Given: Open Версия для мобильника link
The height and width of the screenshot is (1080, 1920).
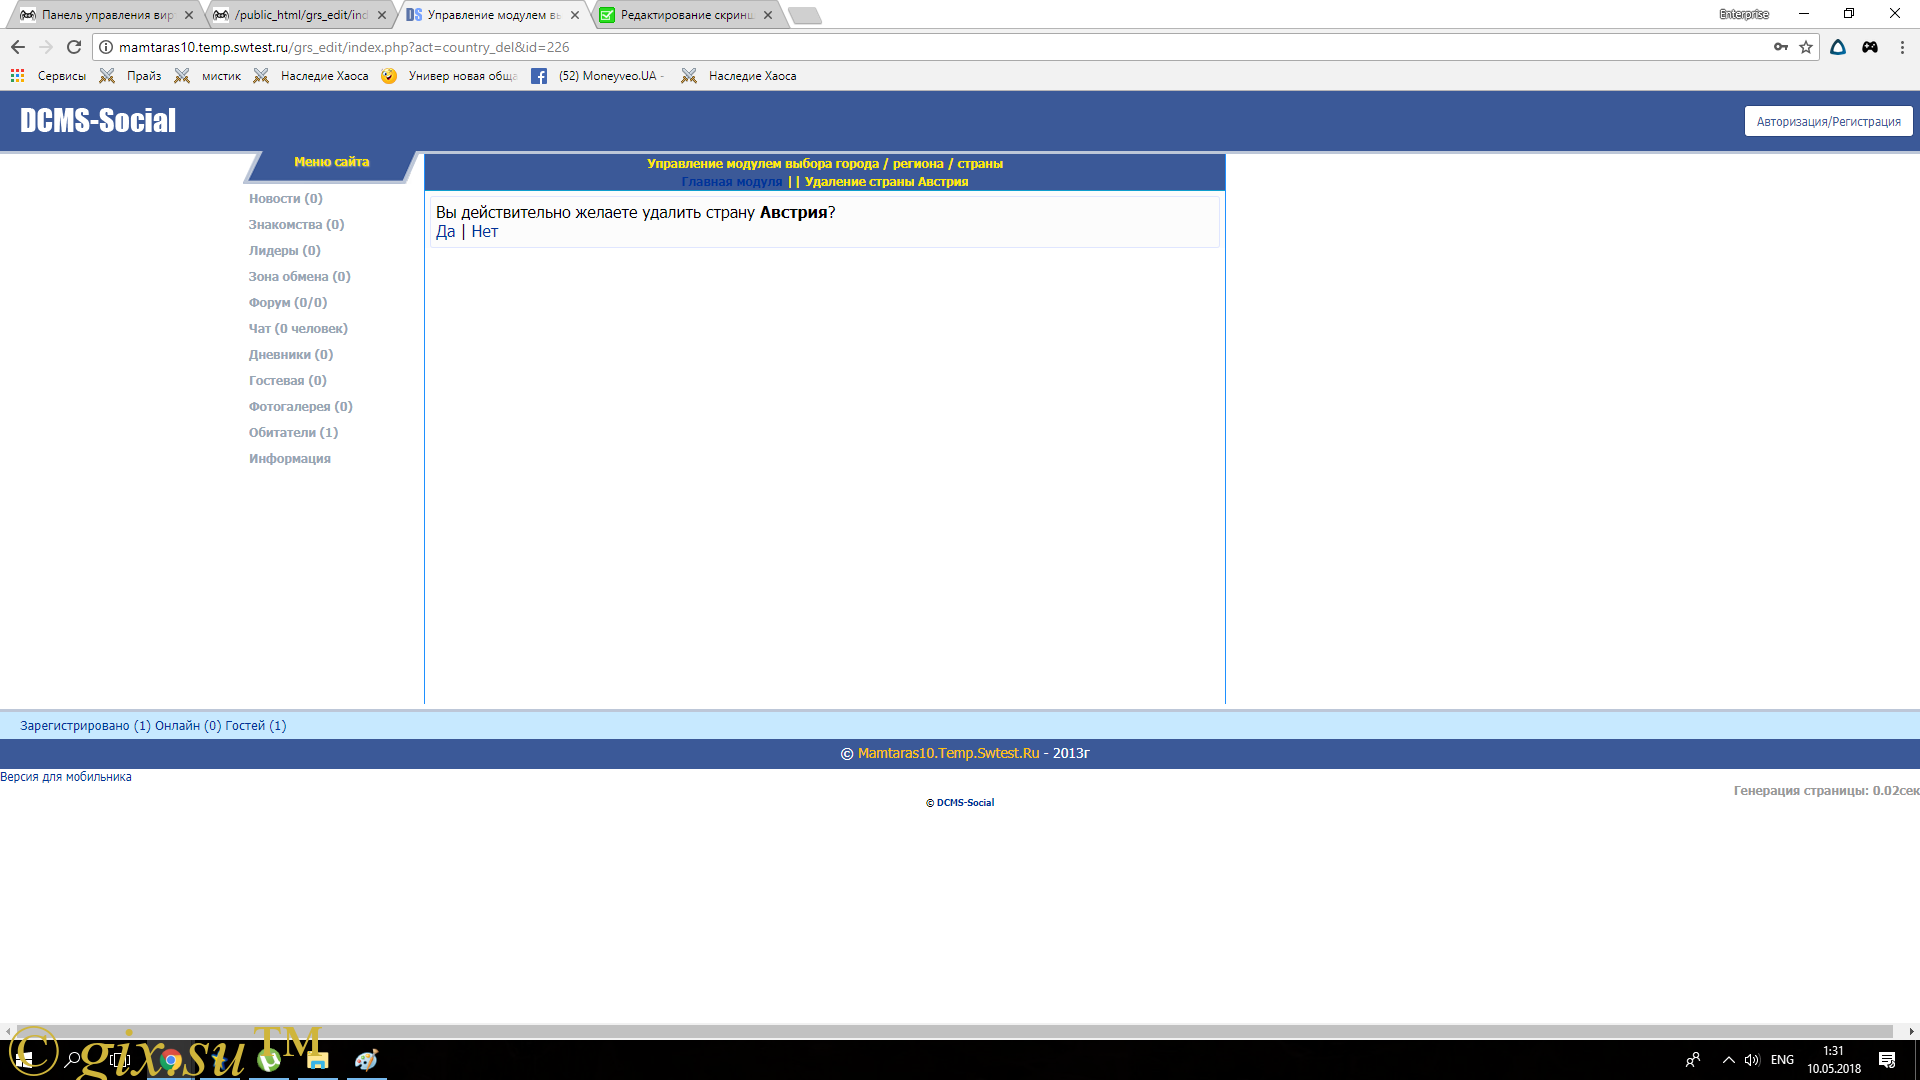Looking at the screenshot, I should click(x=66, y=777).
